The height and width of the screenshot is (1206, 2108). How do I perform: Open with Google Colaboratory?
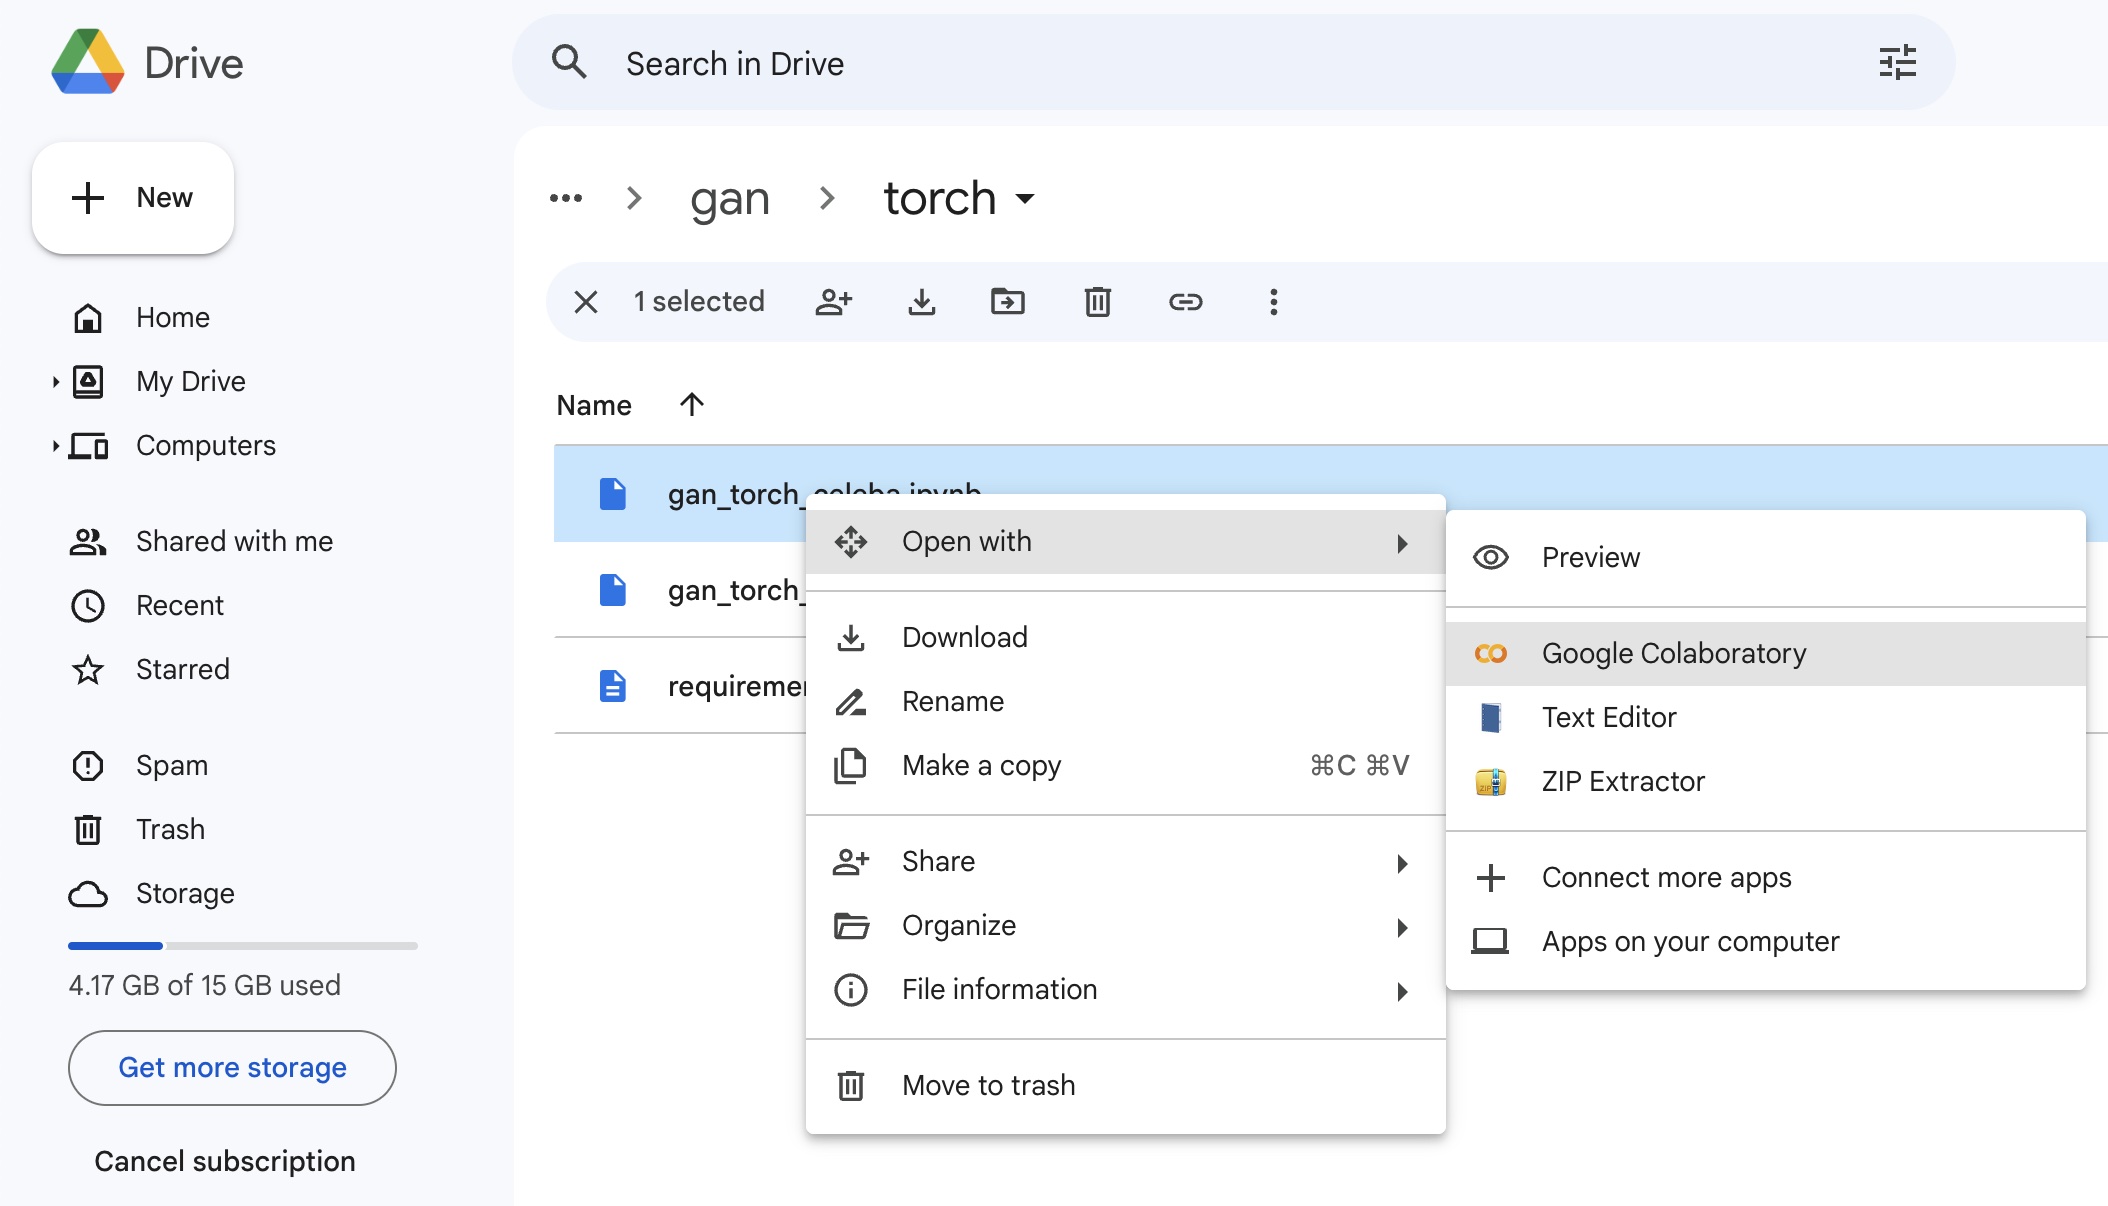click(1673, 653)
